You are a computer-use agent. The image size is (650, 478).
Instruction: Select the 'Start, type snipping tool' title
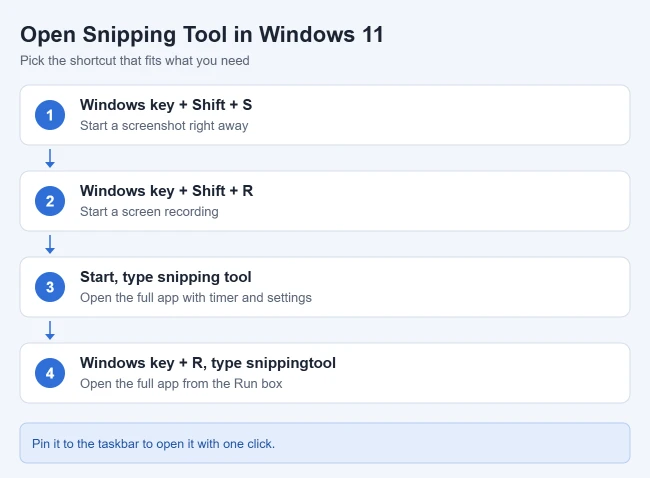pyautogui.click(x=166, y=277)
